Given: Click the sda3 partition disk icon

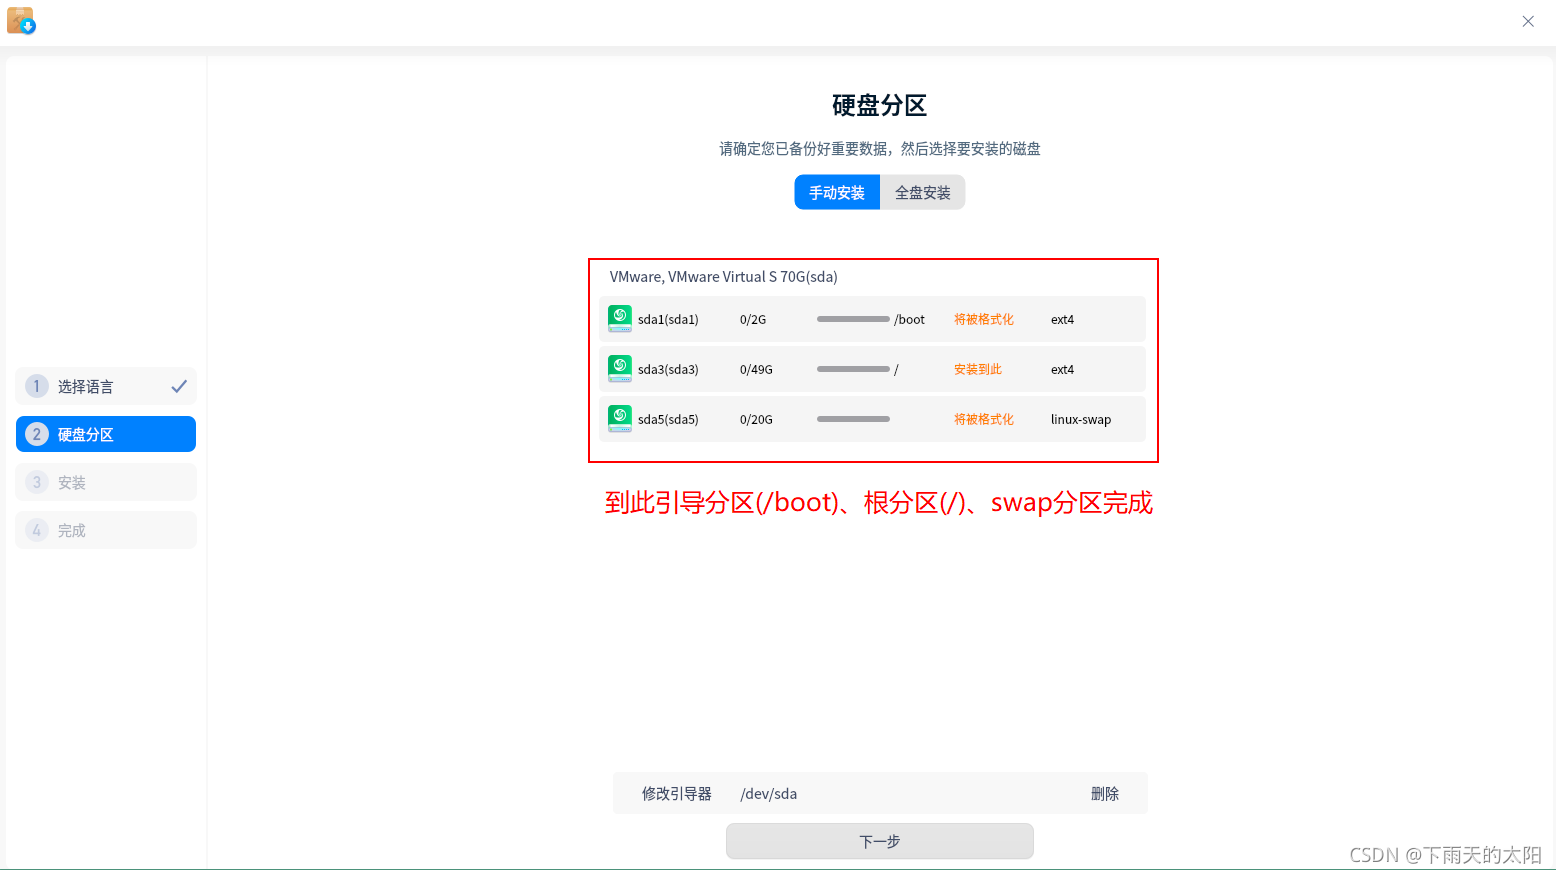Looking at the screenshot, I should click(620, 368).
